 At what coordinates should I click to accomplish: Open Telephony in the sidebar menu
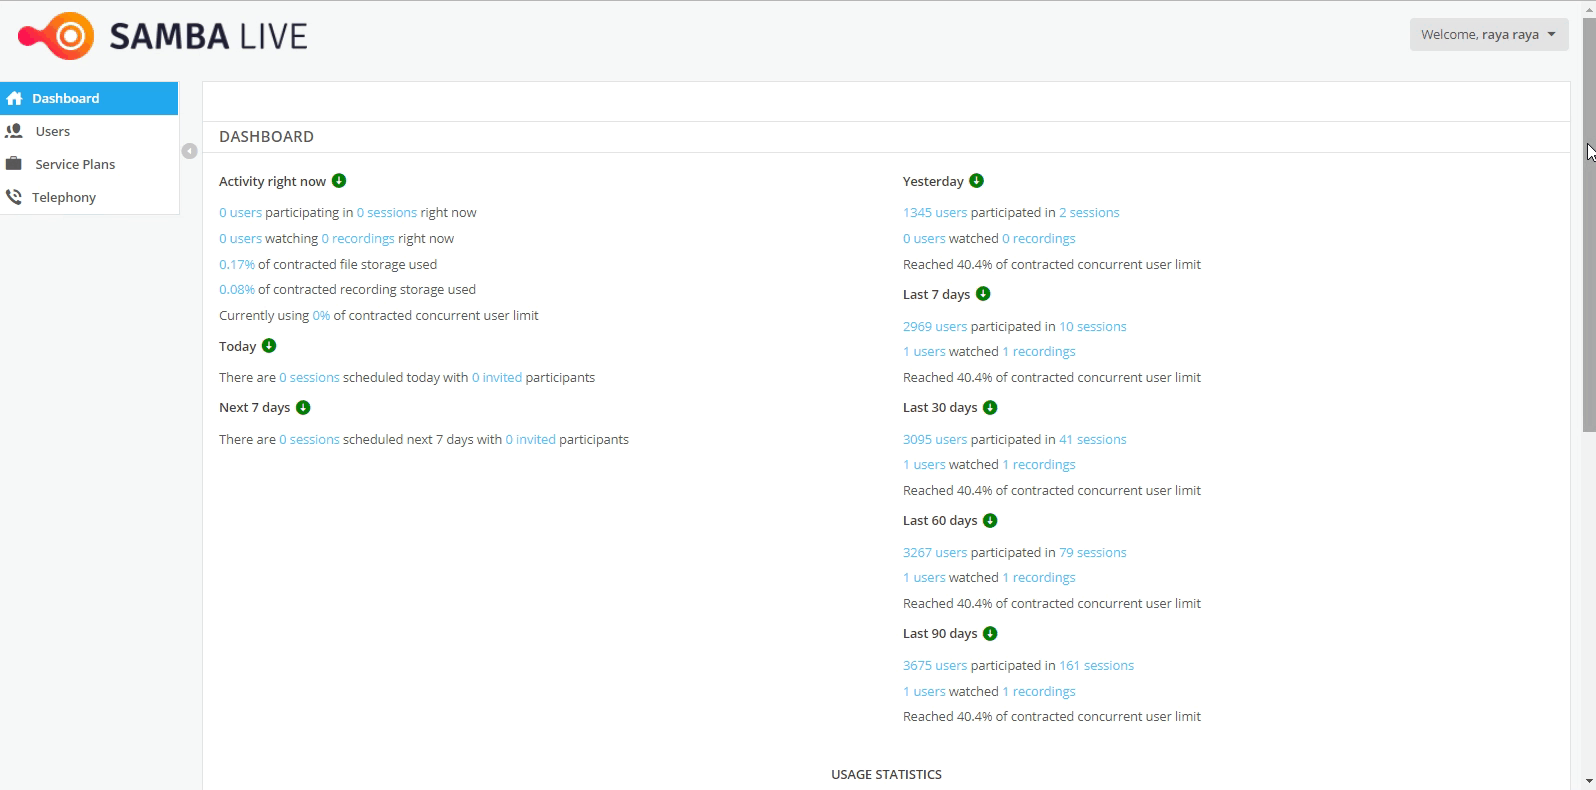coord(89,197)
